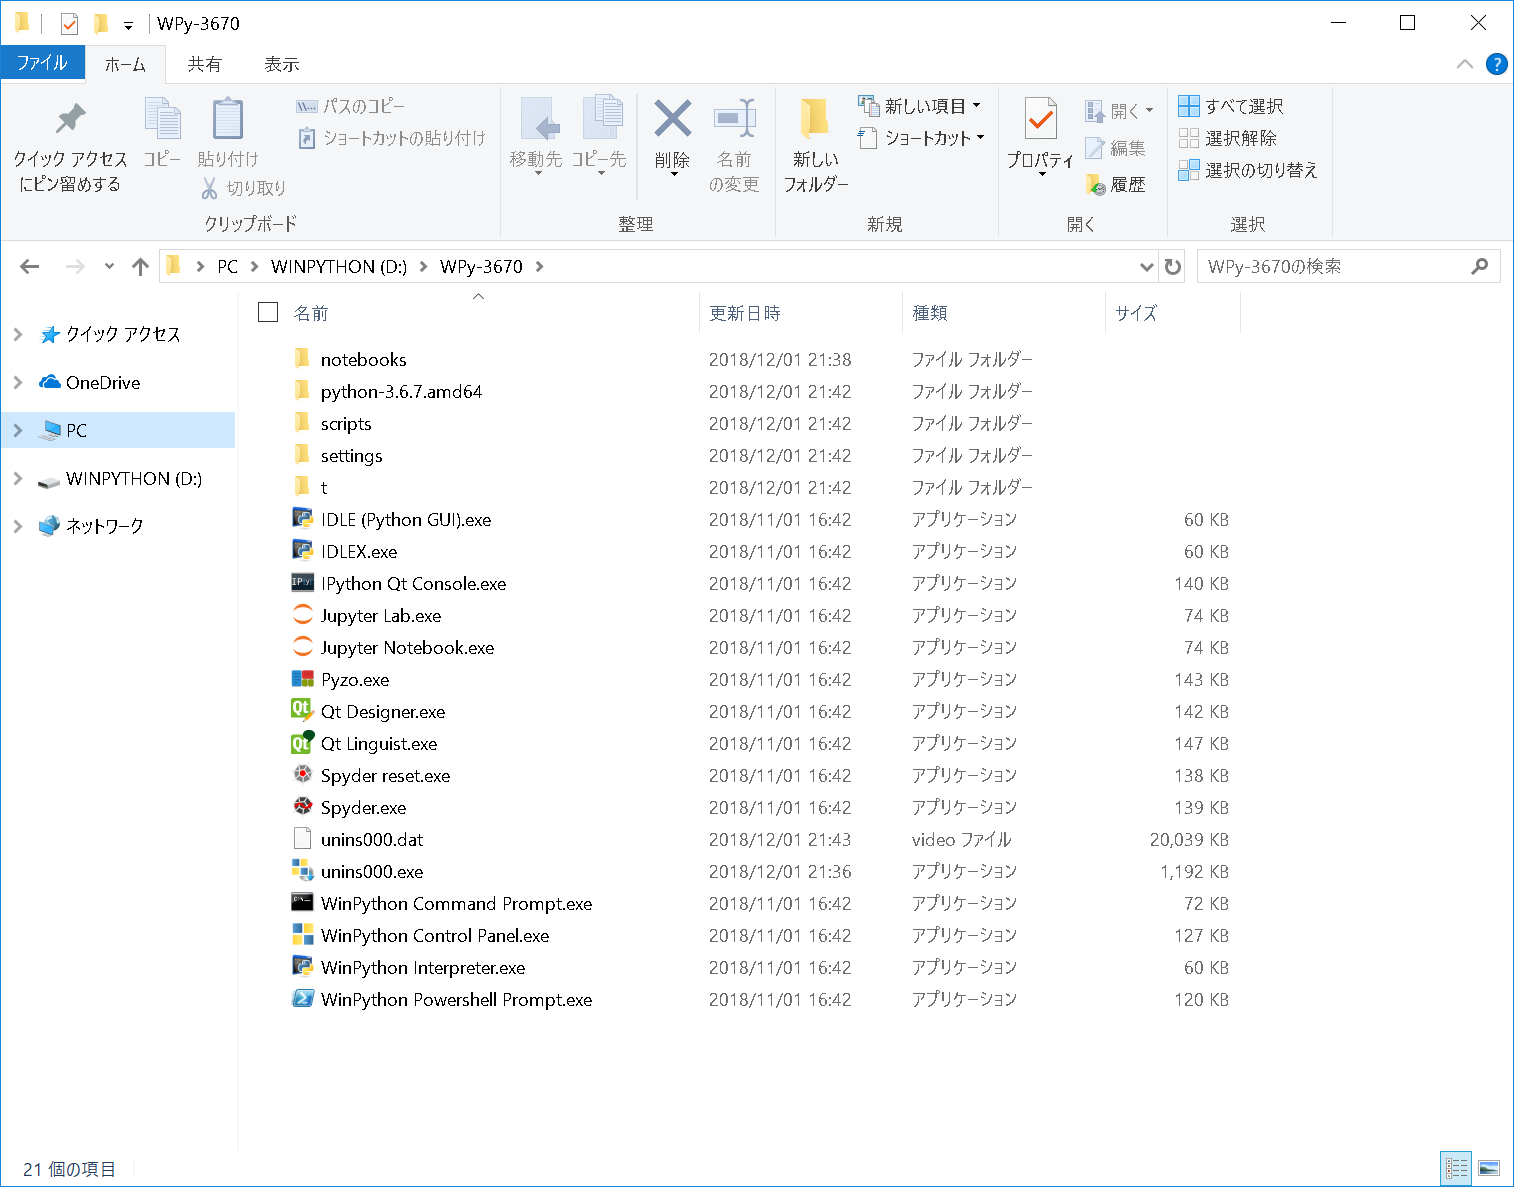Image resolution: width=1514 pixels, height=1187 pixels.
Task: Select the Pyzo.exe icon
Action: pyautogui.click(x=302, y=679)
